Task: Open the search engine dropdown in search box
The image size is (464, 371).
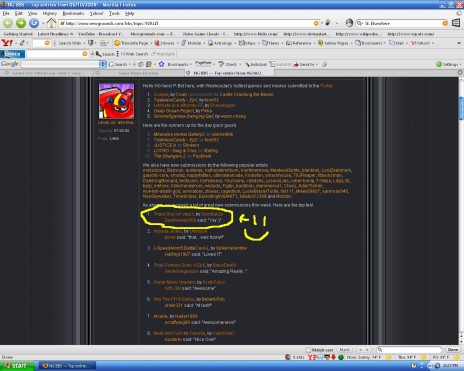Action: click(360, 23)
